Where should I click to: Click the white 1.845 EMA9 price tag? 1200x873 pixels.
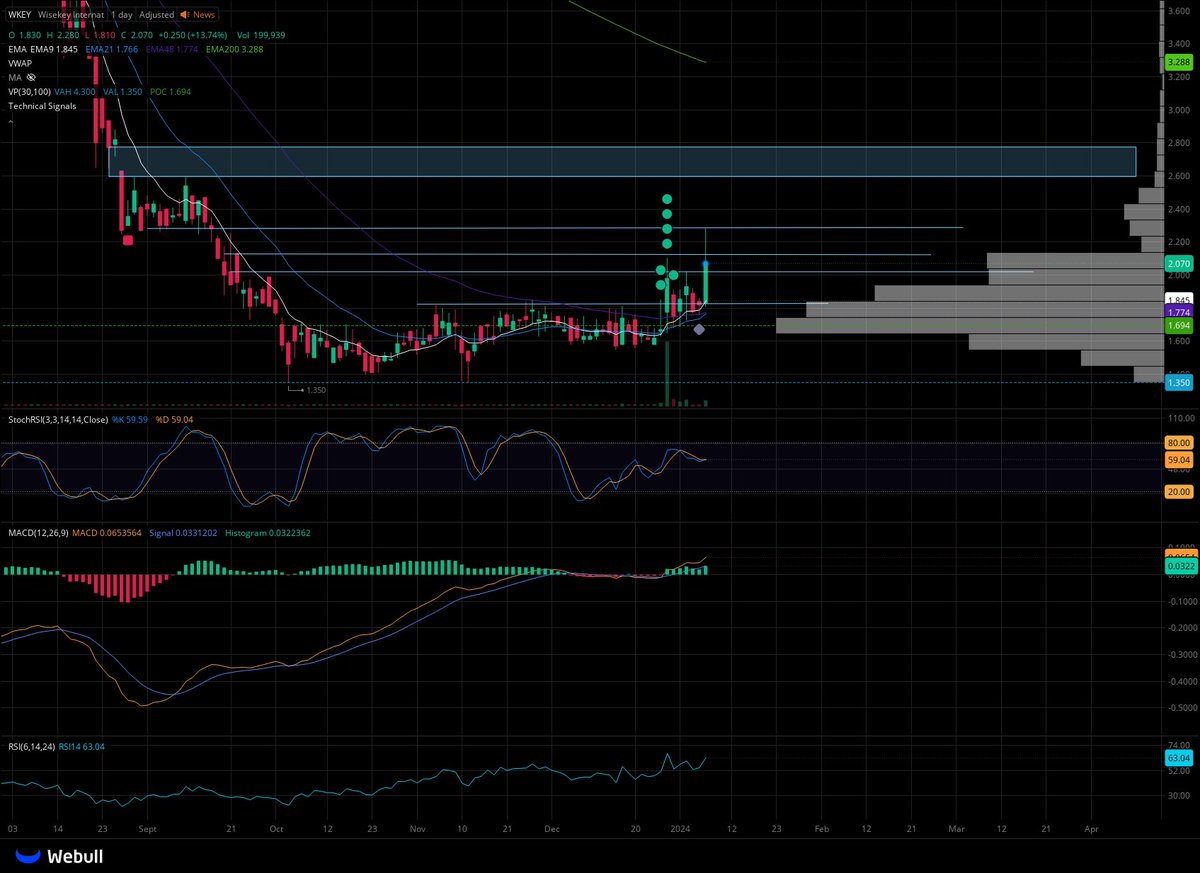(x=1177, y=300)
